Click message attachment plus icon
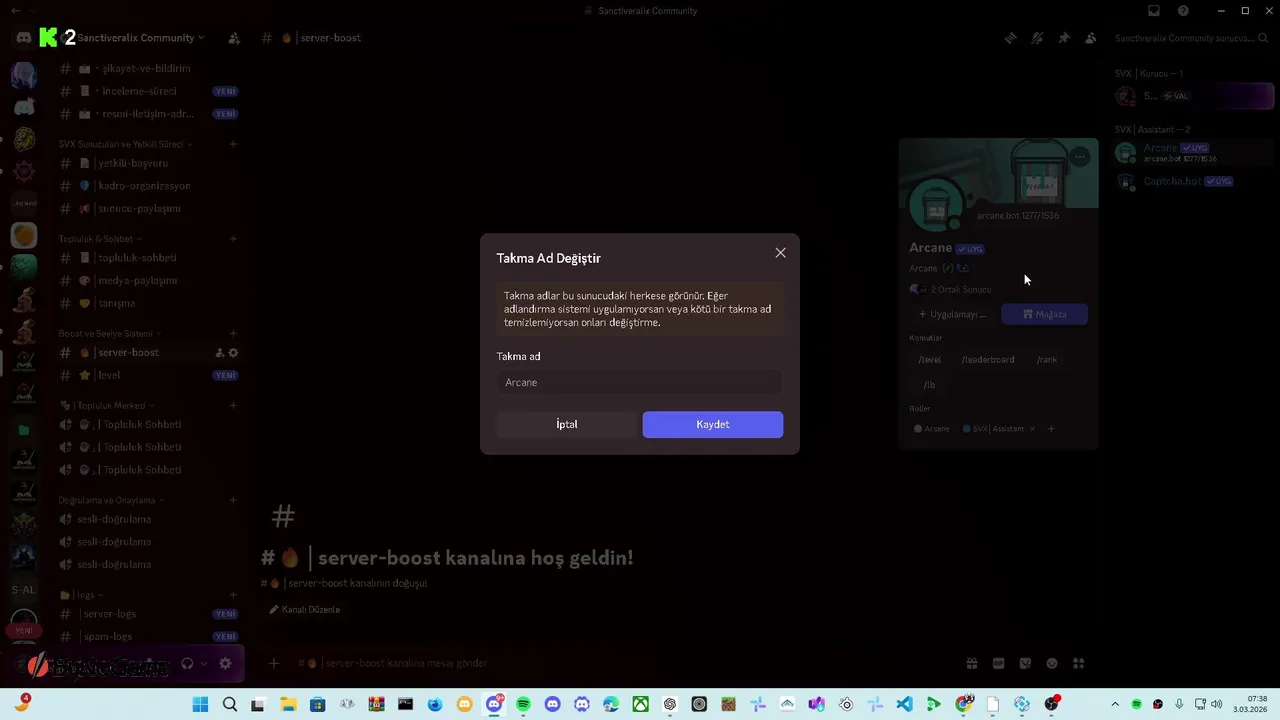1280x720 pixels. [273, 663]
